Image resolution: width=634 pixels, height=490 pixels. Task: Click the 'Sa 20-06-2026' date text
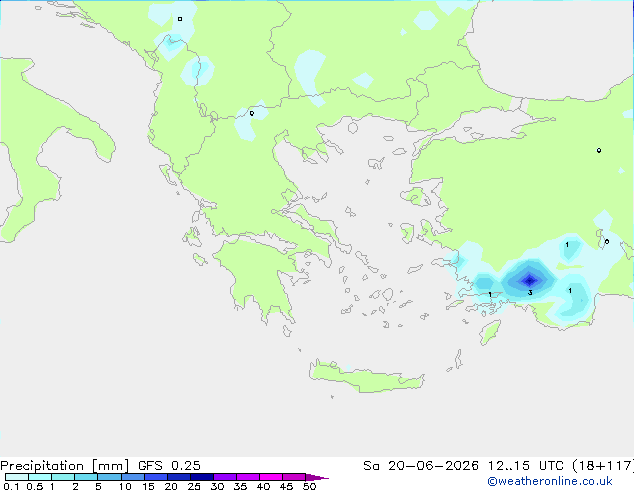tap(421, 466)
